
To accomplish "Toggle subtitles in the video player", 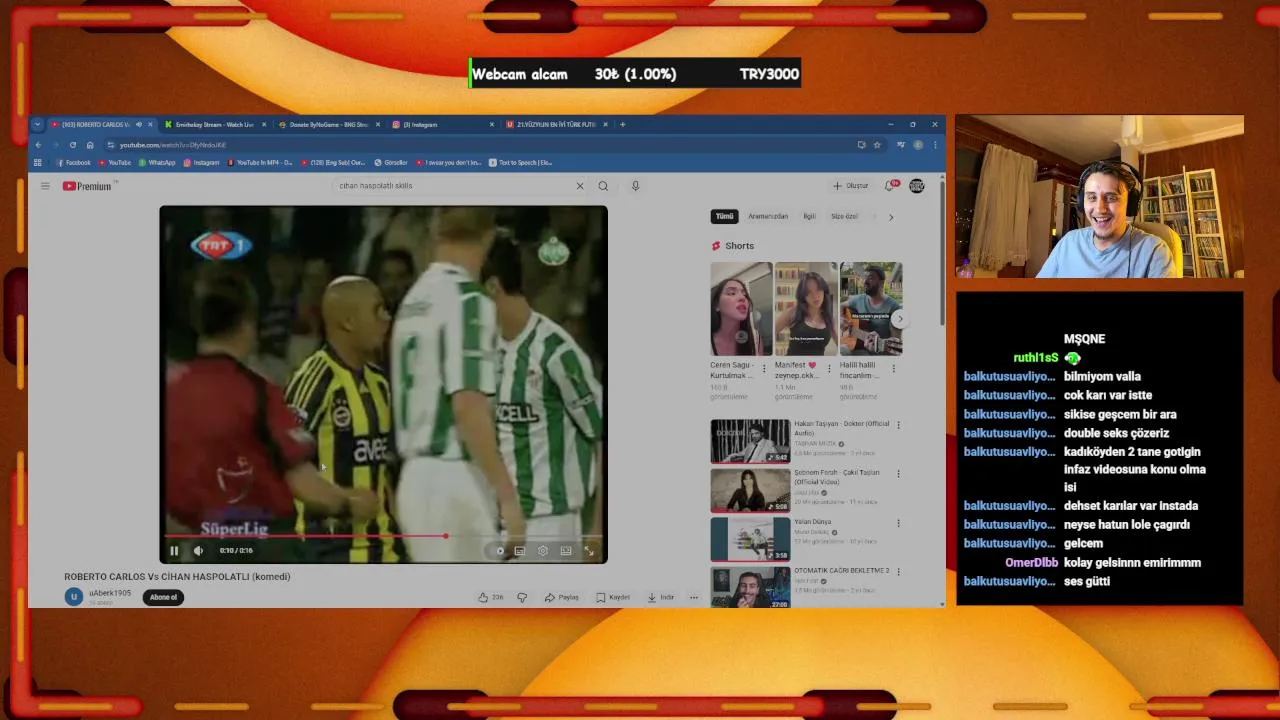I will pyautogui.click(x=520, y=551).
